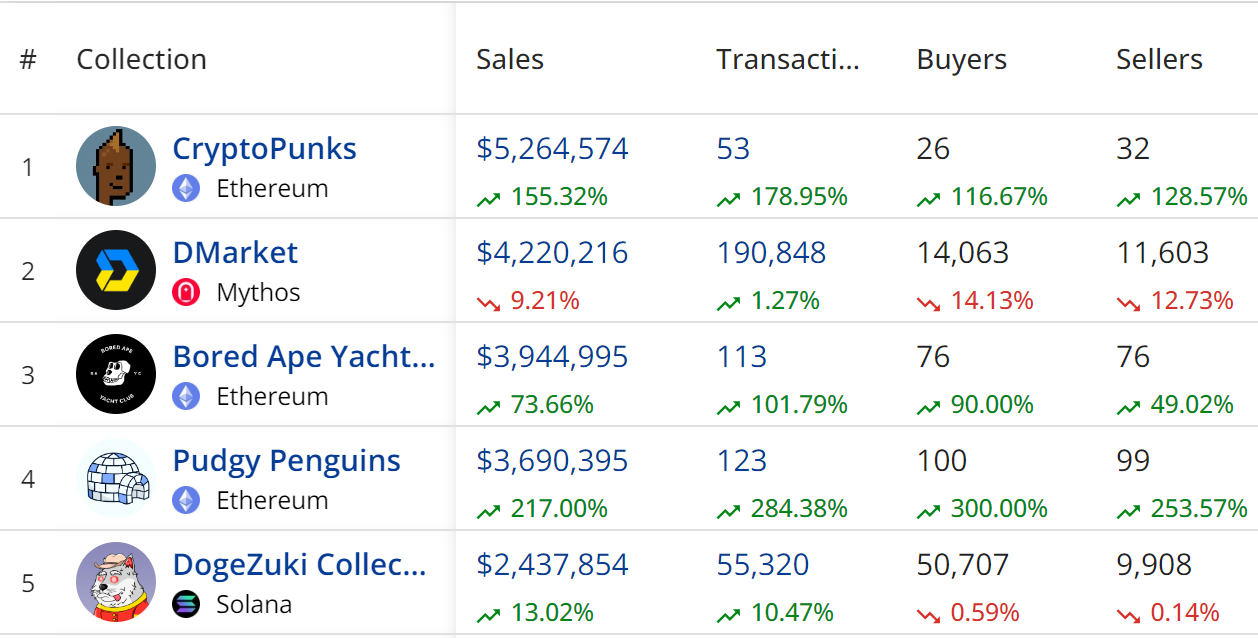Click the # rank column header

28,59
